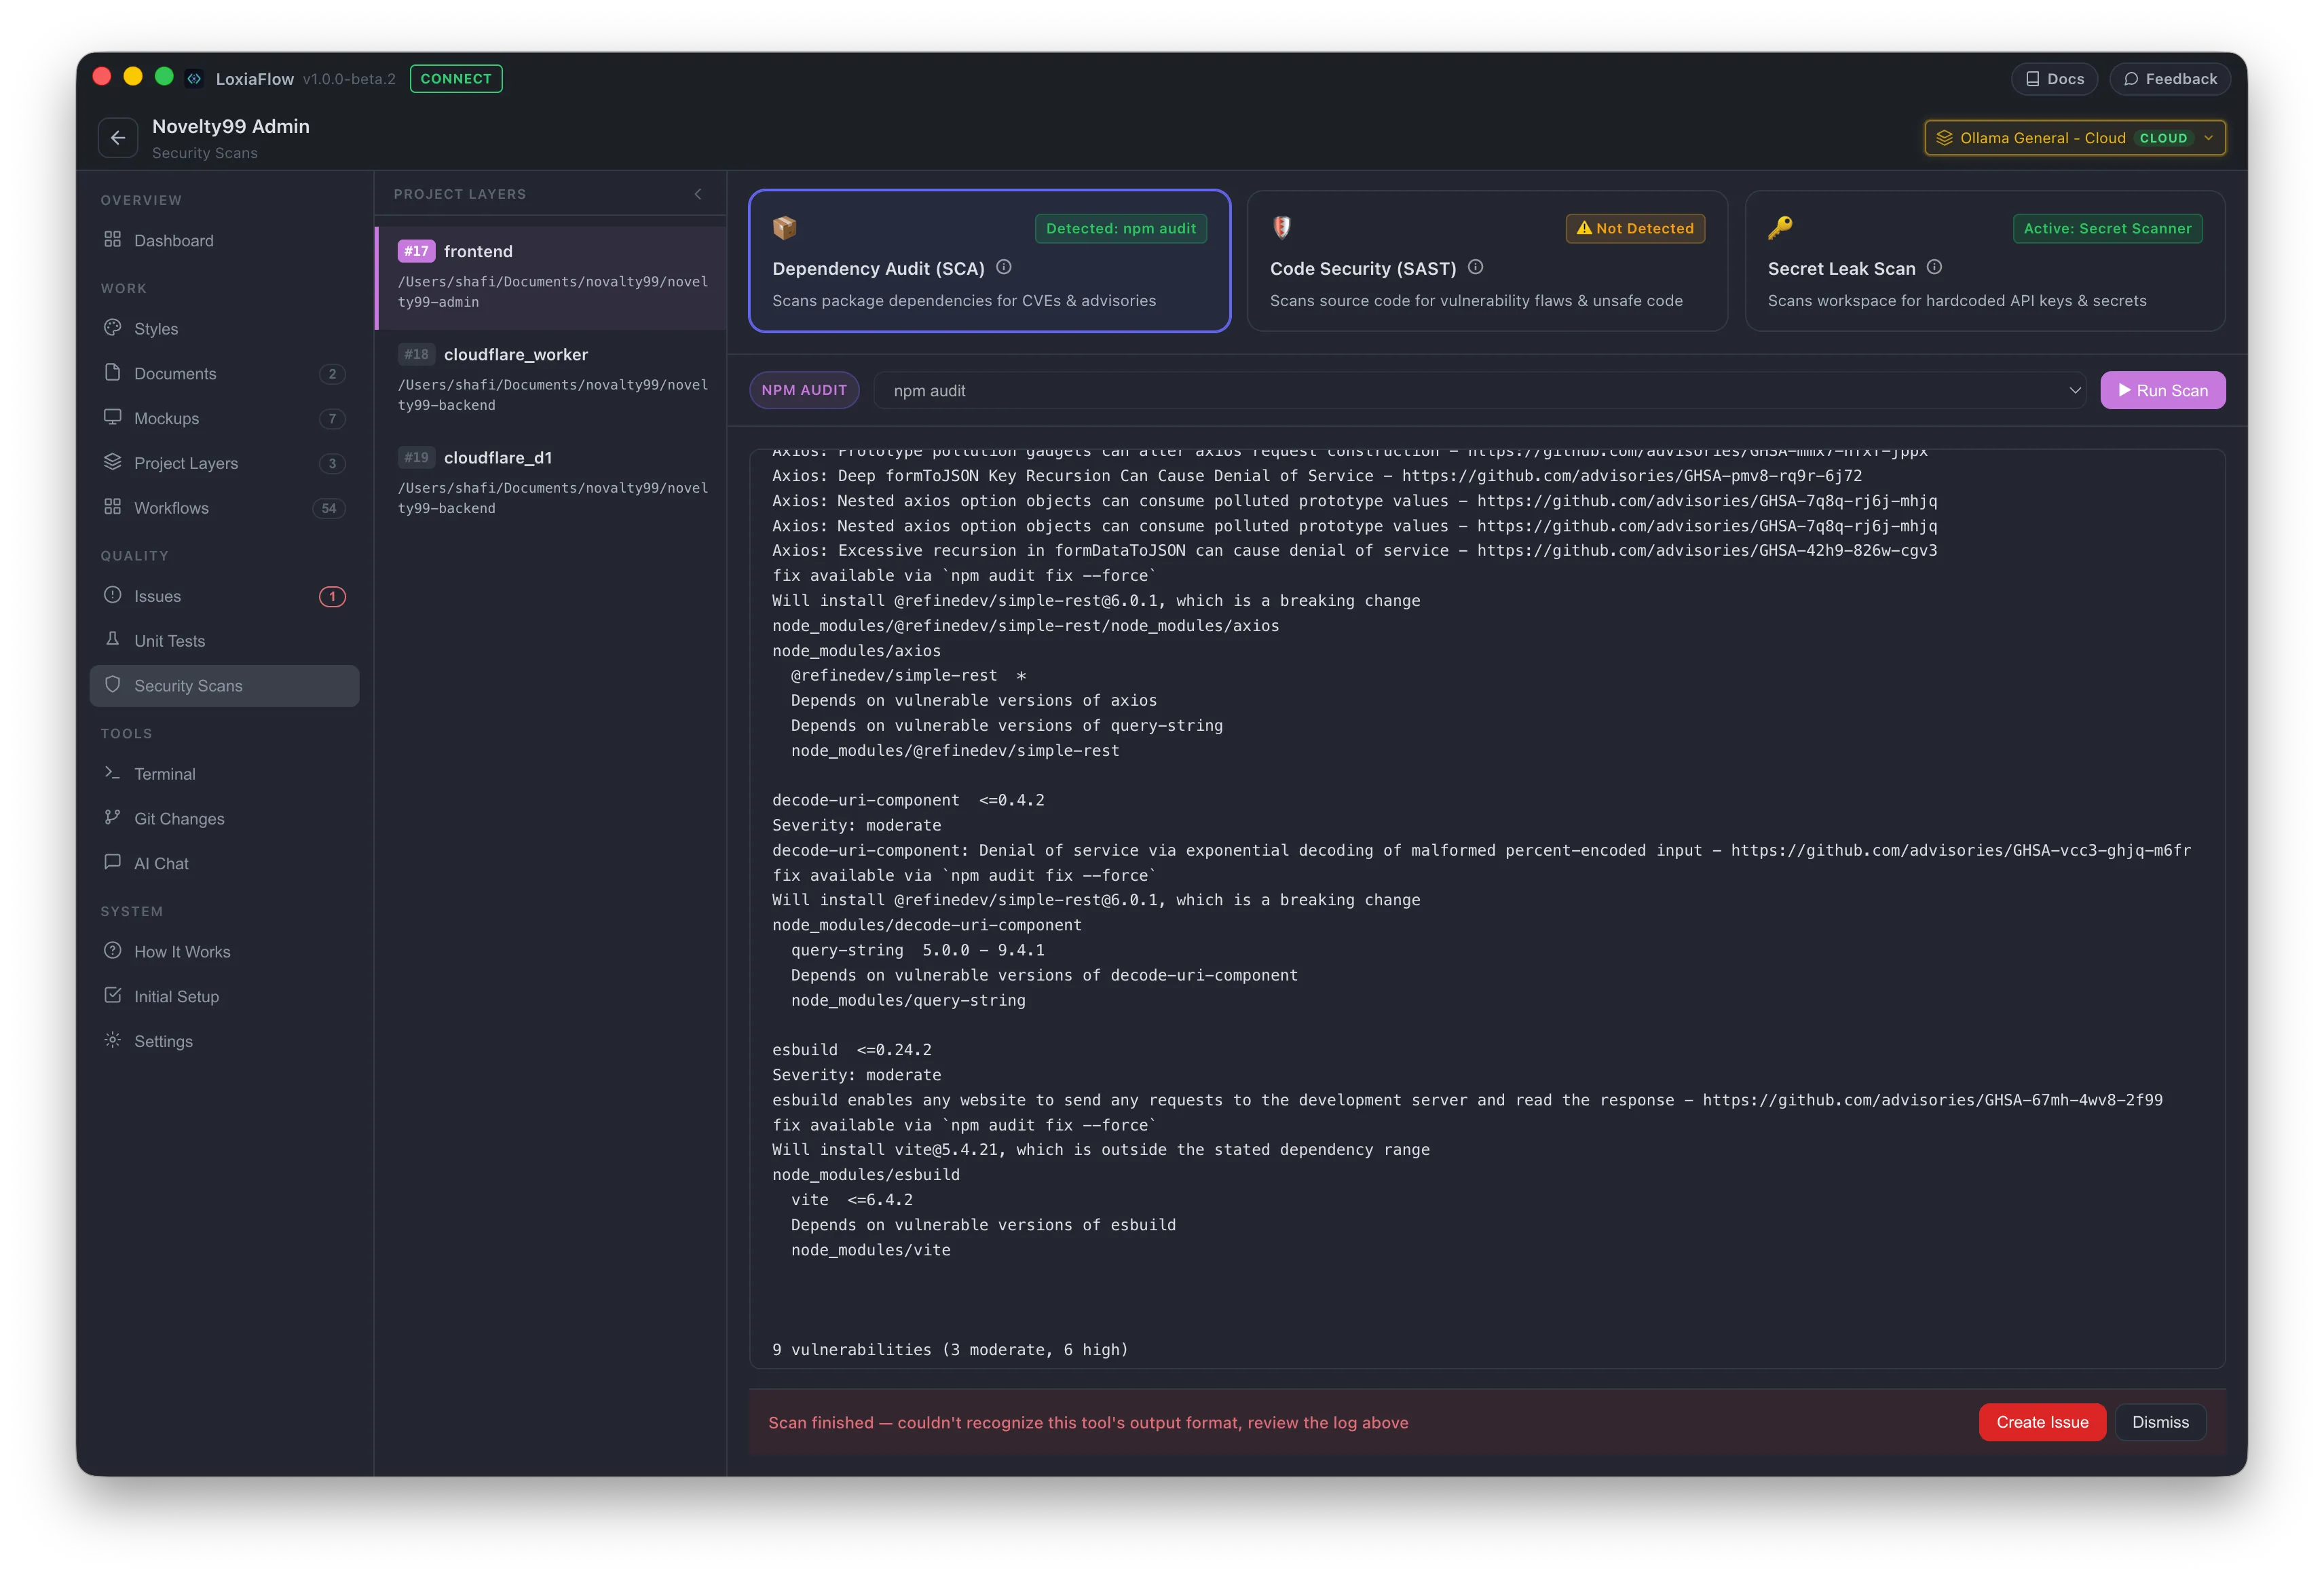Click the Run Scan button
This screenshot has height=1577, width=2324.
point(2162,390)
